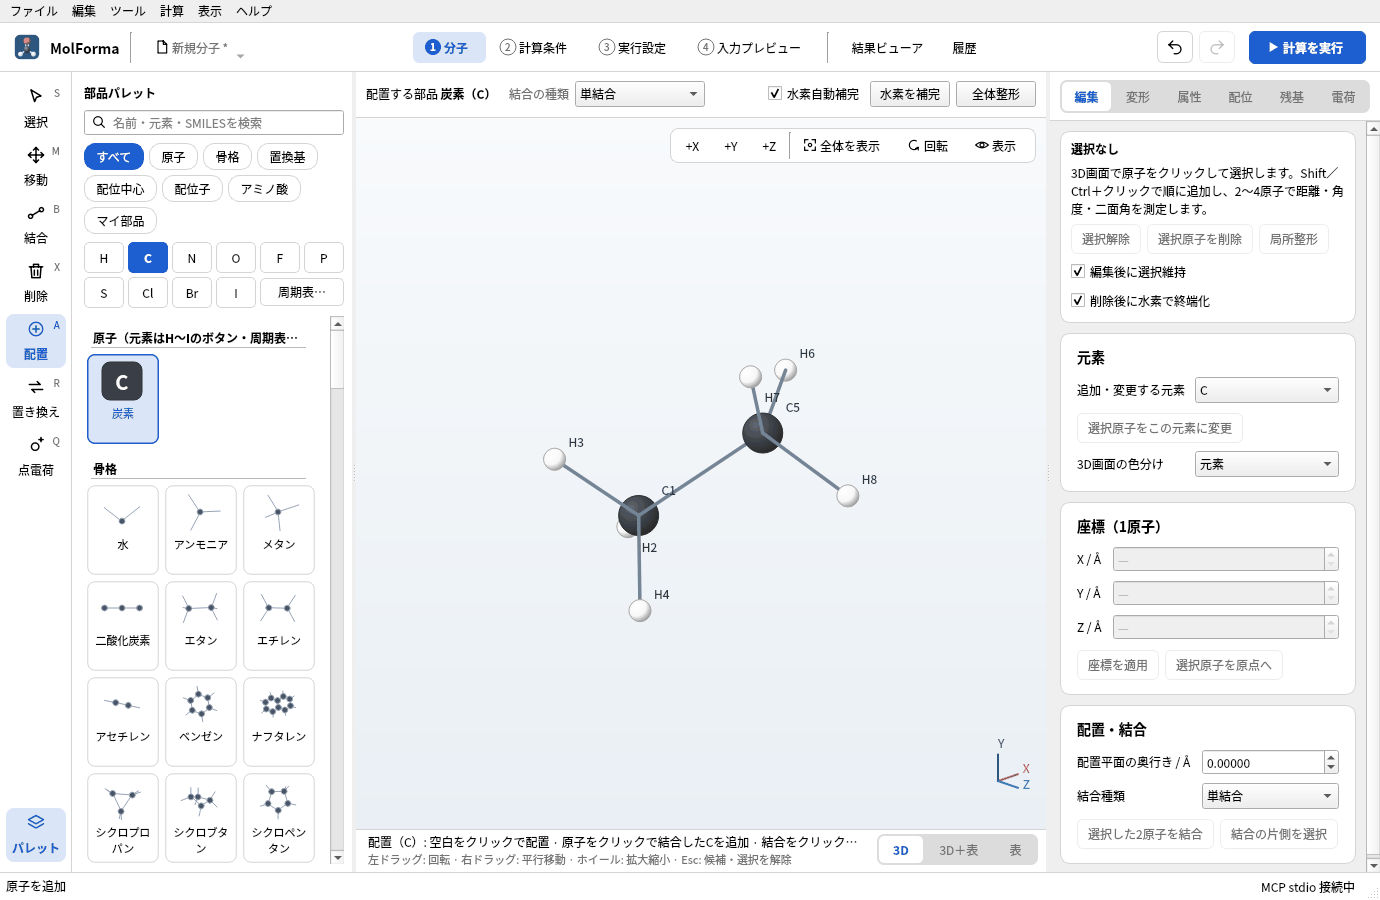Choose the 移動 (move) tool
The image size is (1380, 900).
36,166
